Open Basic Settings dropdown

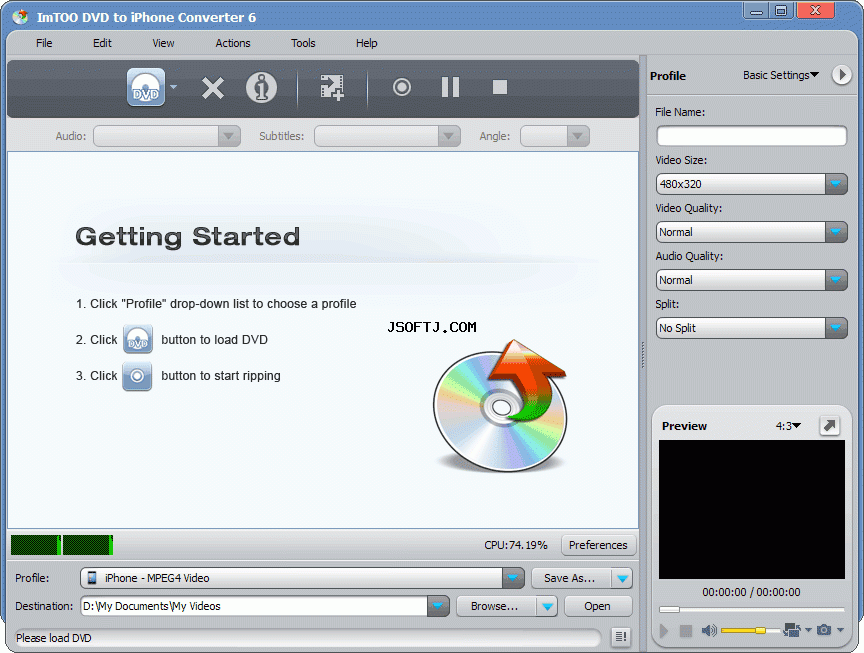click(x=781, y=75)
